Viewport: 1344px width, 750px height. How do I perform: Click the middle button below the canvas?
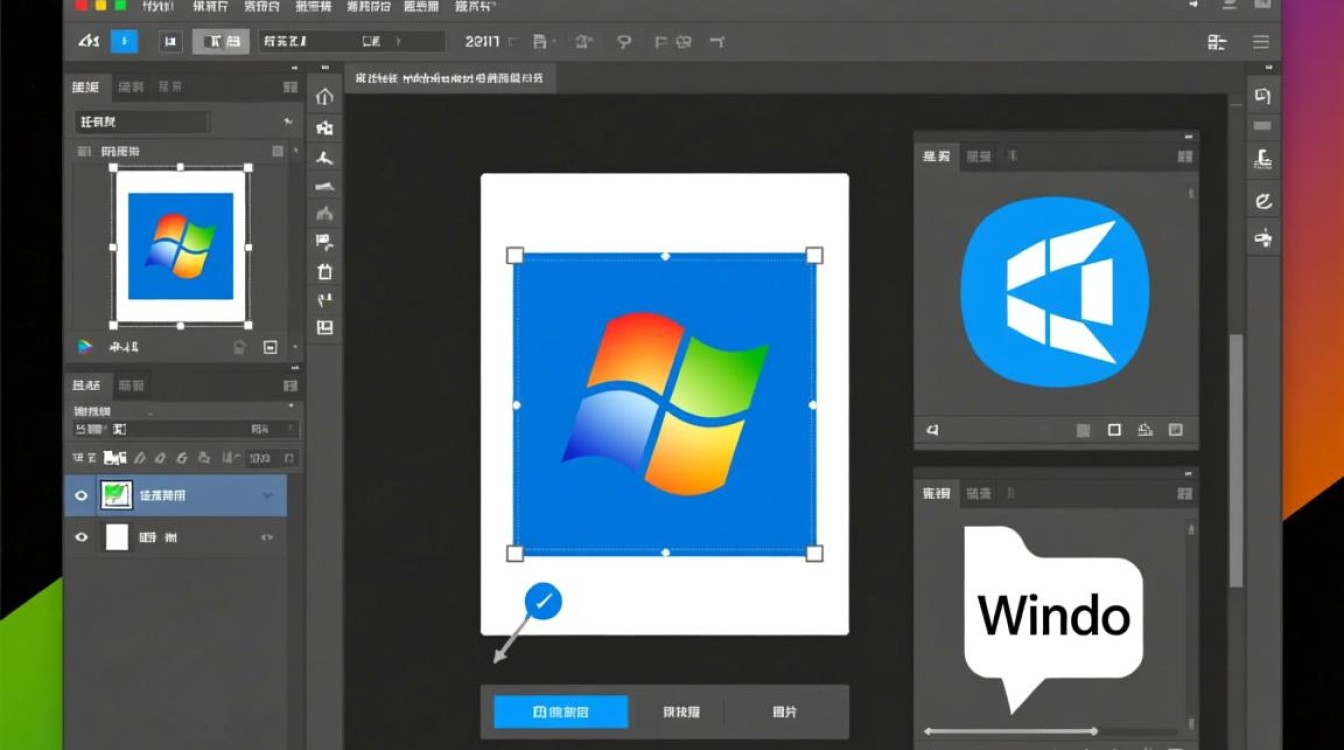pyautogui.click(x=681, y=712)
